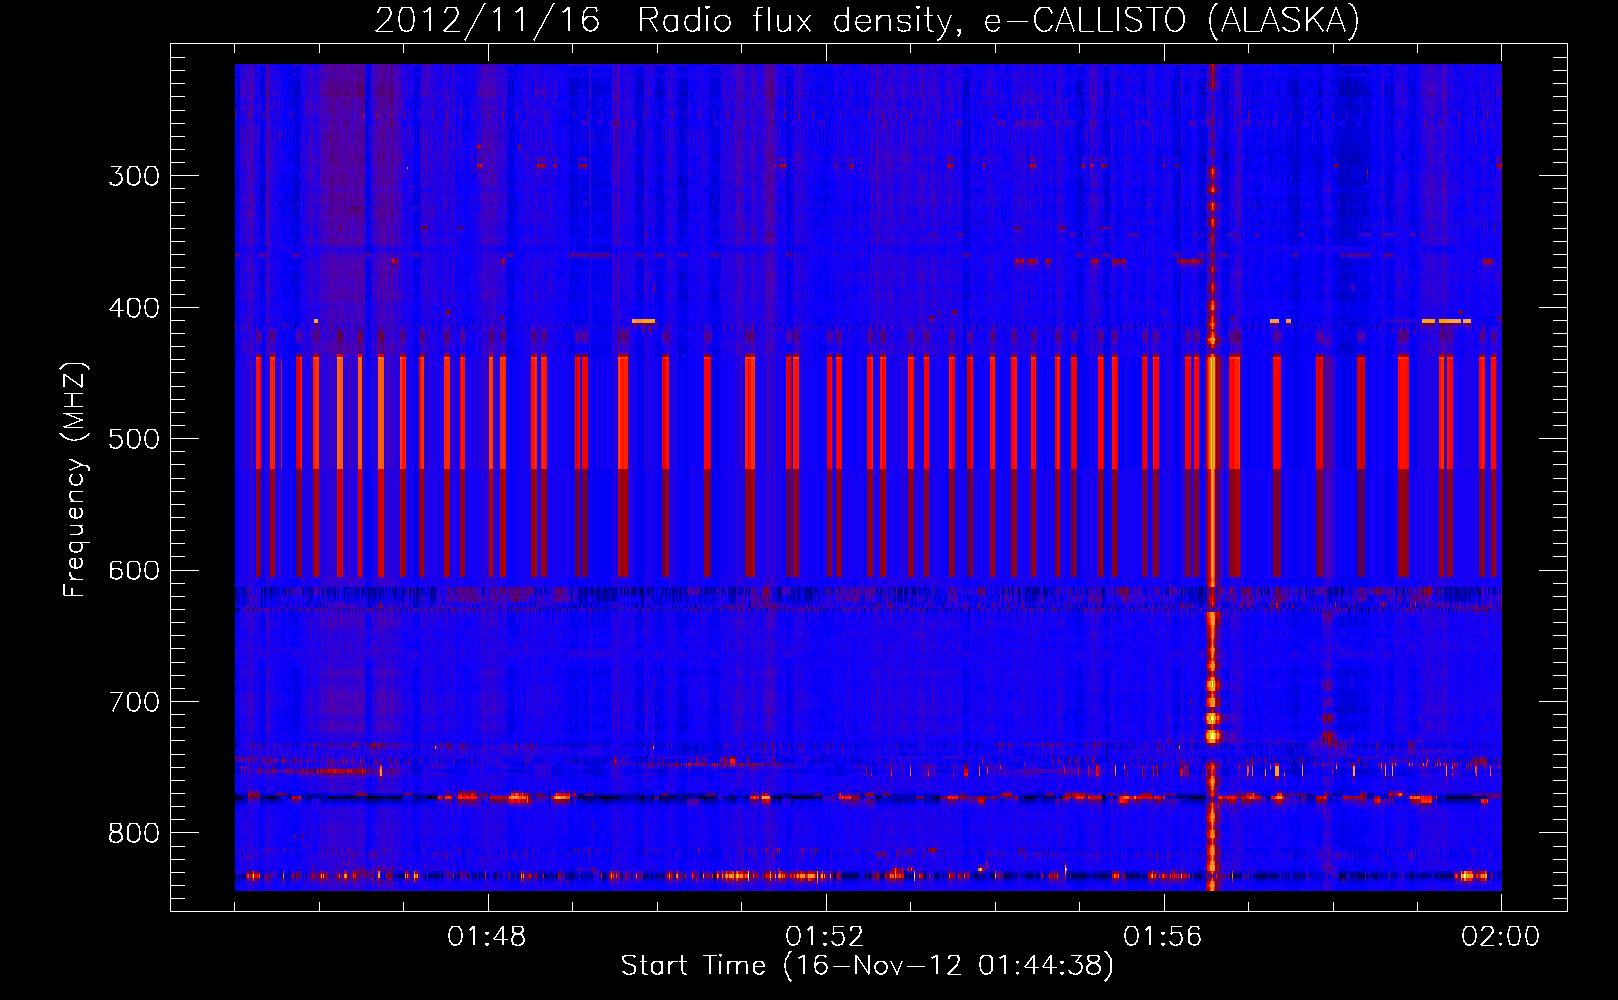Click the bright yellow spot near 730 MHz in burst
1618x1000 pixels.
click(1212, 736)
